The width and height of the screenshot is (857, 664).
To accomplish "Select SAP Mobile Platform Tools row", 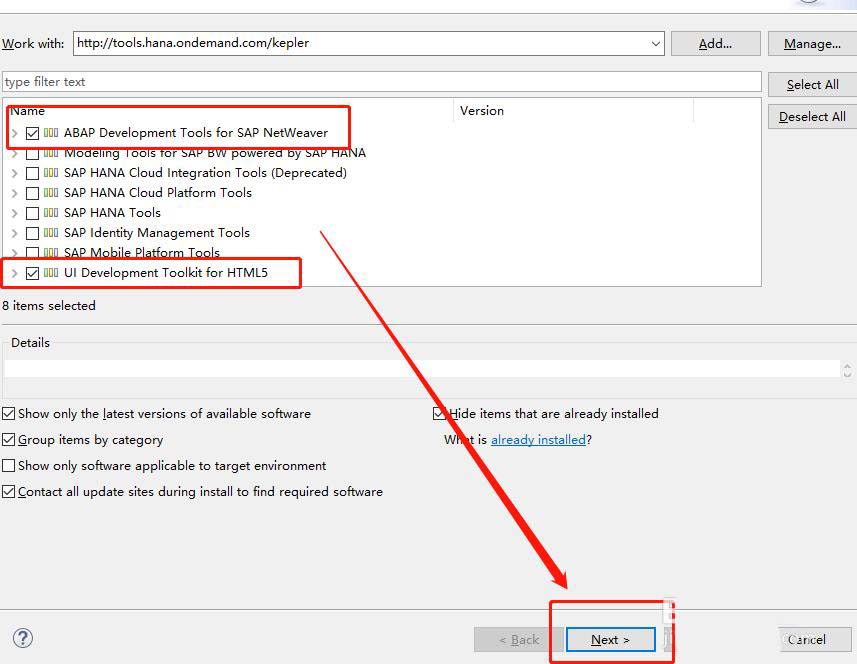I will [x=142, y=252].
